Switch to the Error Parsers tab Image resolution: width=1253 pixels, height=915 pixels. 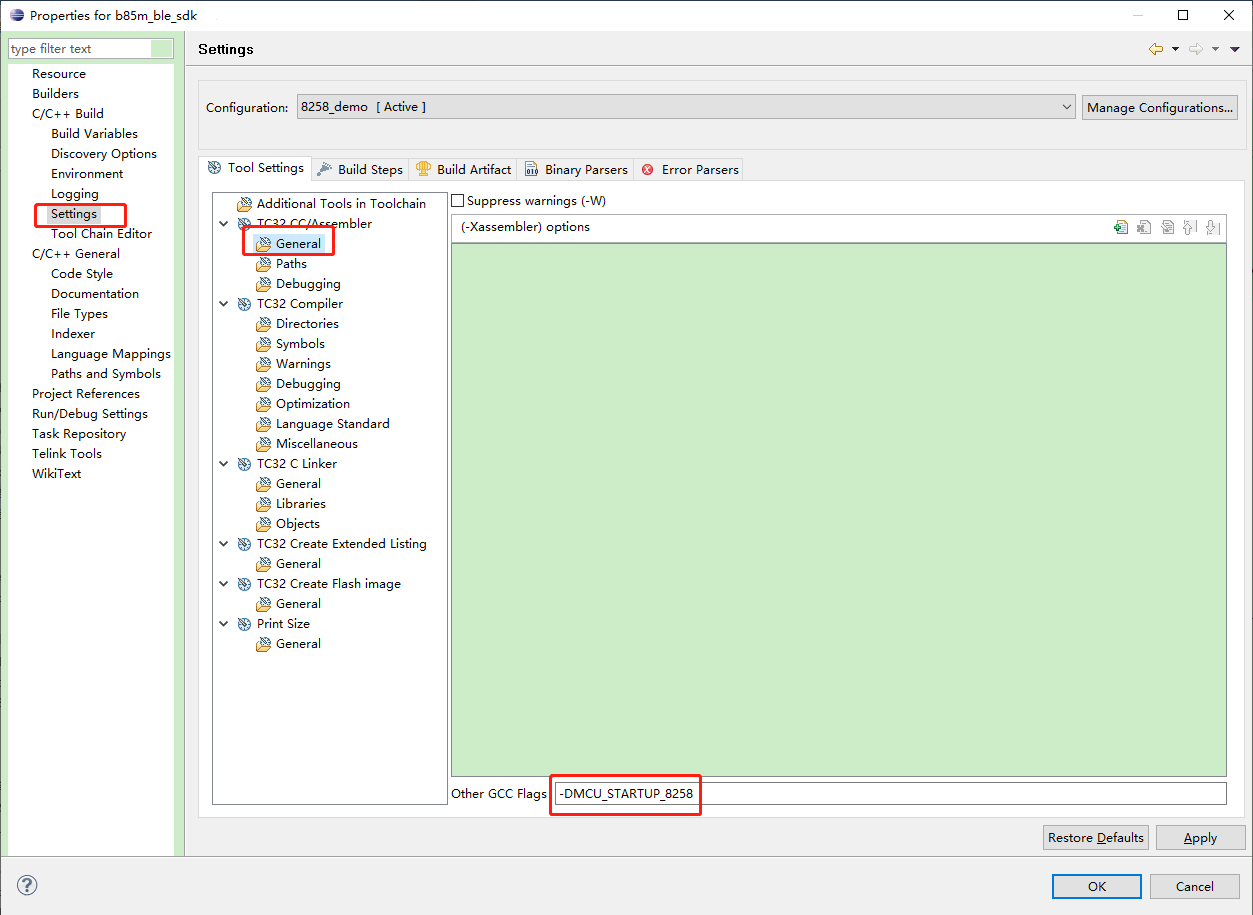[690, 169]
